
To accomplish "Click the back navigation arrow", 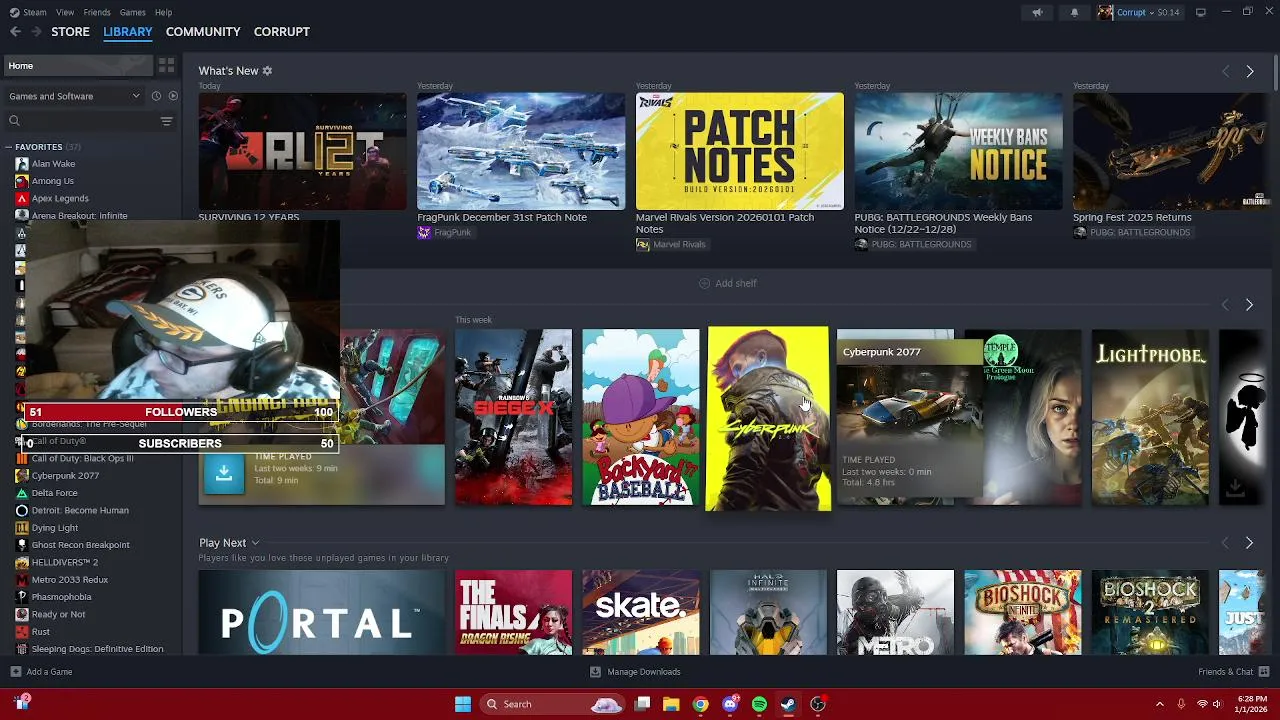I will 15,32.
